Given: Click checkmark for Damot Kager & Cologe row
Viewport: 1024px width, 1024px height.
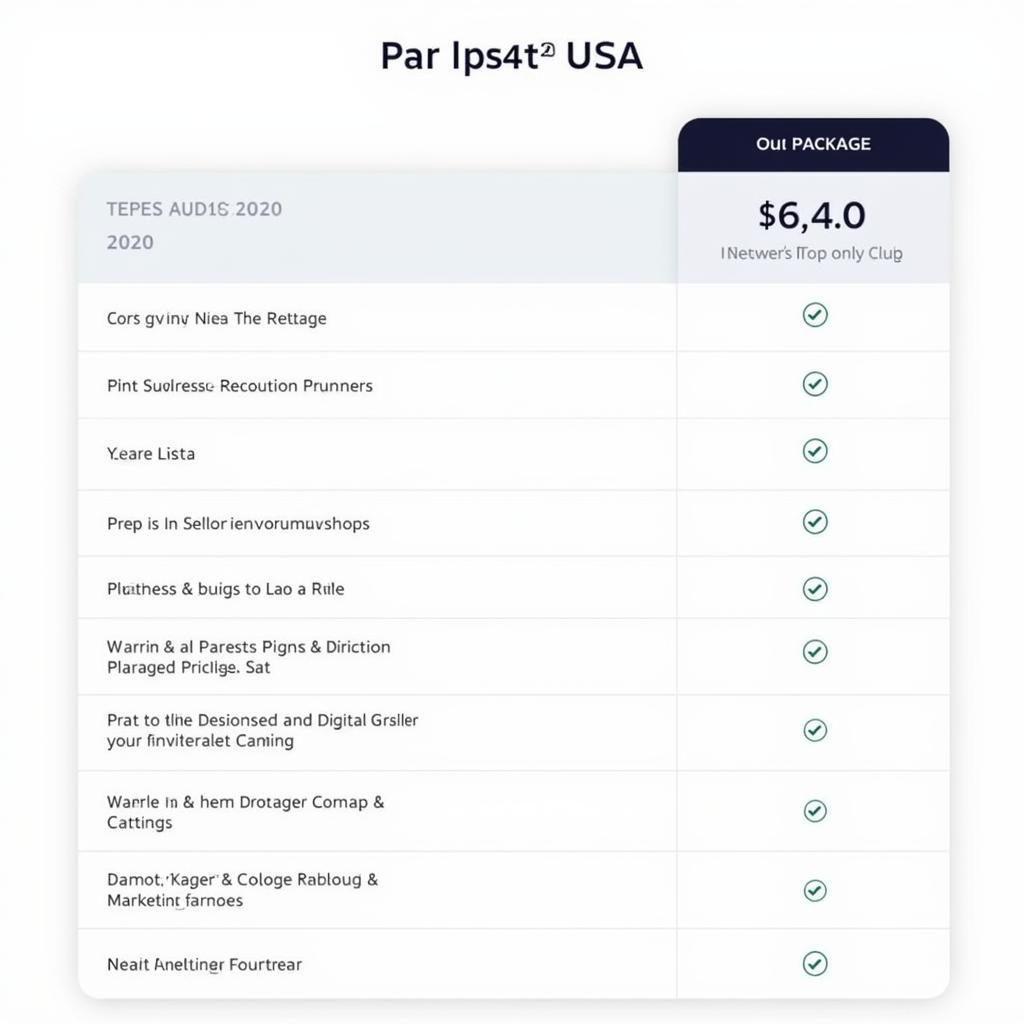Looking at the screenshot, I should point(814,890).
